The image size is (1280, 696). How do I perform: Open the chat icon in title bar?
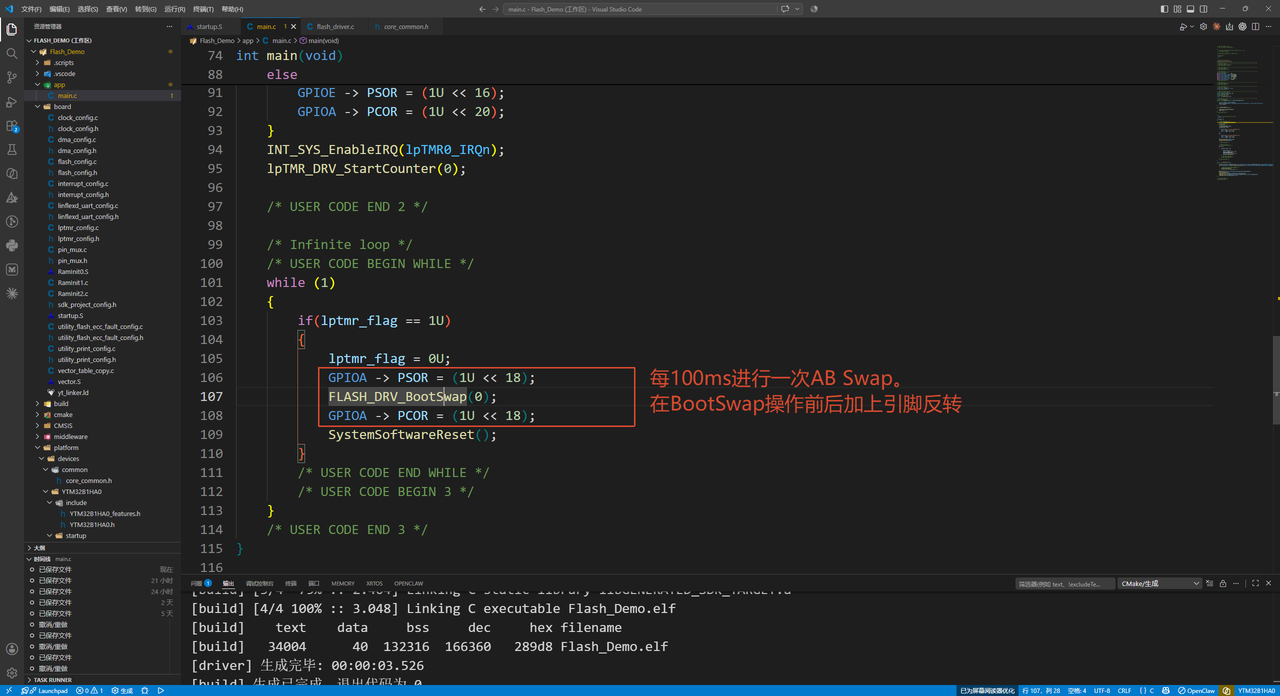click(x=786, y=8)
